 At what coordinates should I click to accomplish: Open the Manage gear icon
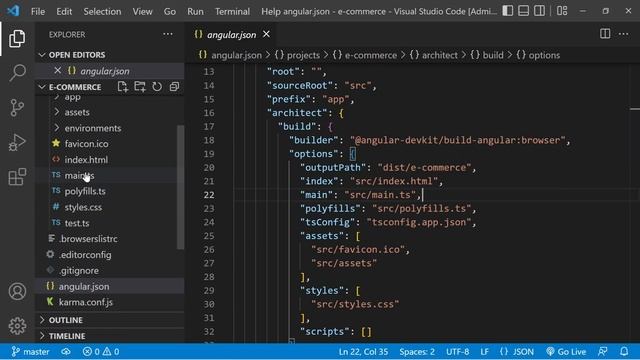pyautogui.click(x=17, y=326)
